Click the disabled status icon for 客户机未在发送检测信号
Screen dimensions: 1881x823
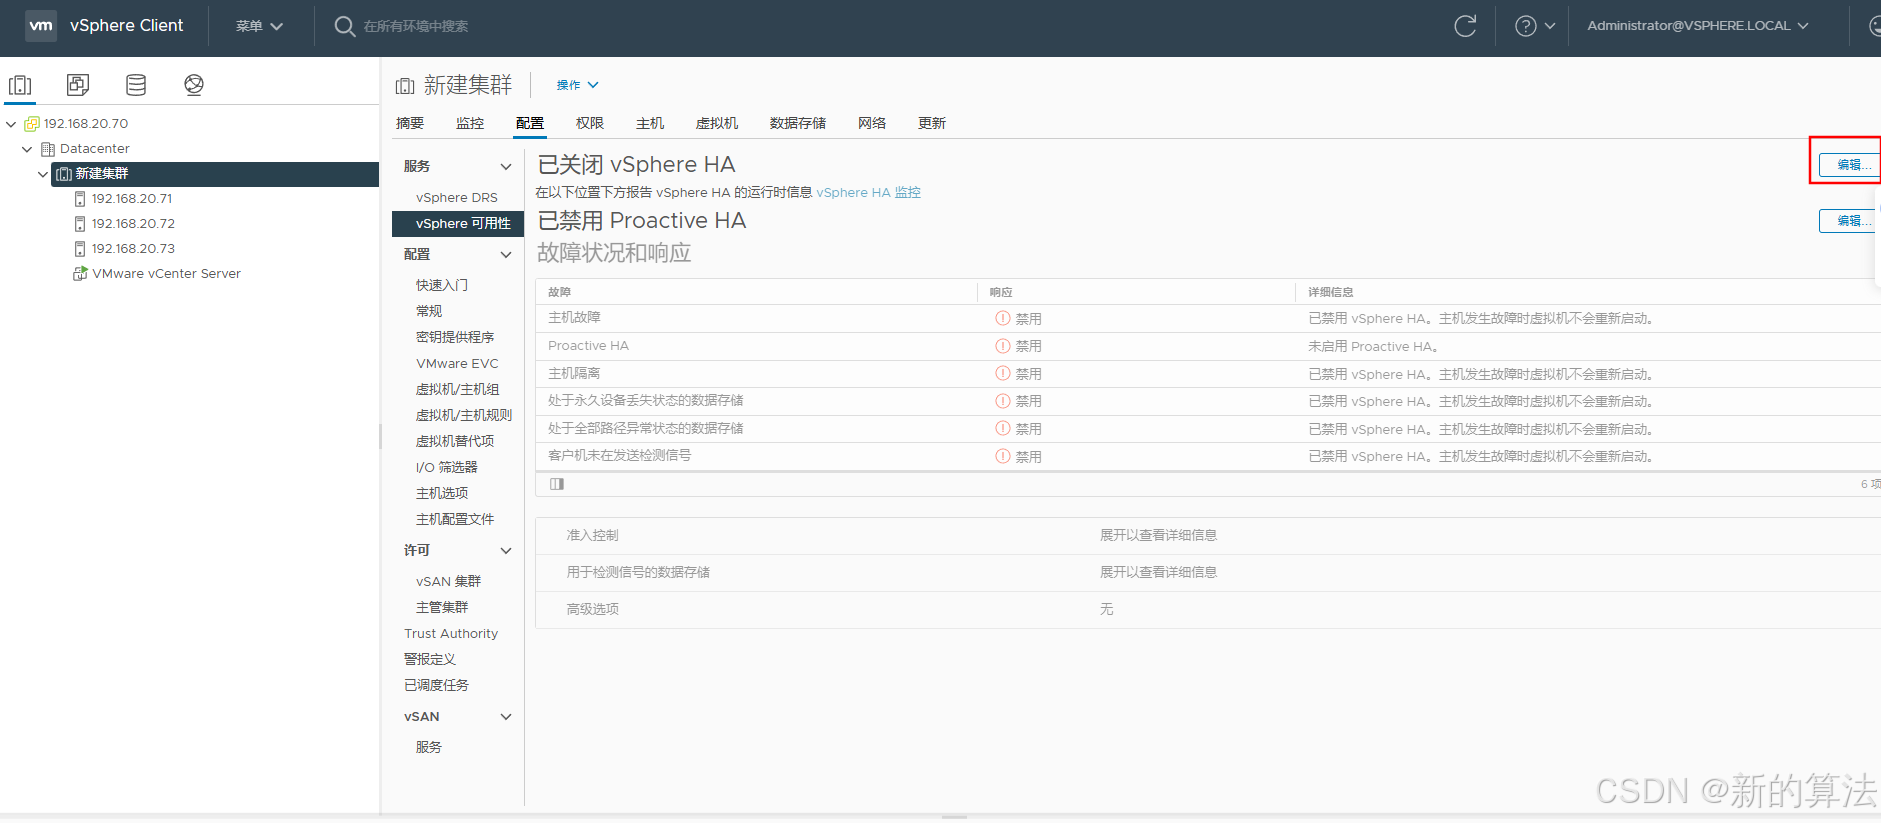(1002, 456)
